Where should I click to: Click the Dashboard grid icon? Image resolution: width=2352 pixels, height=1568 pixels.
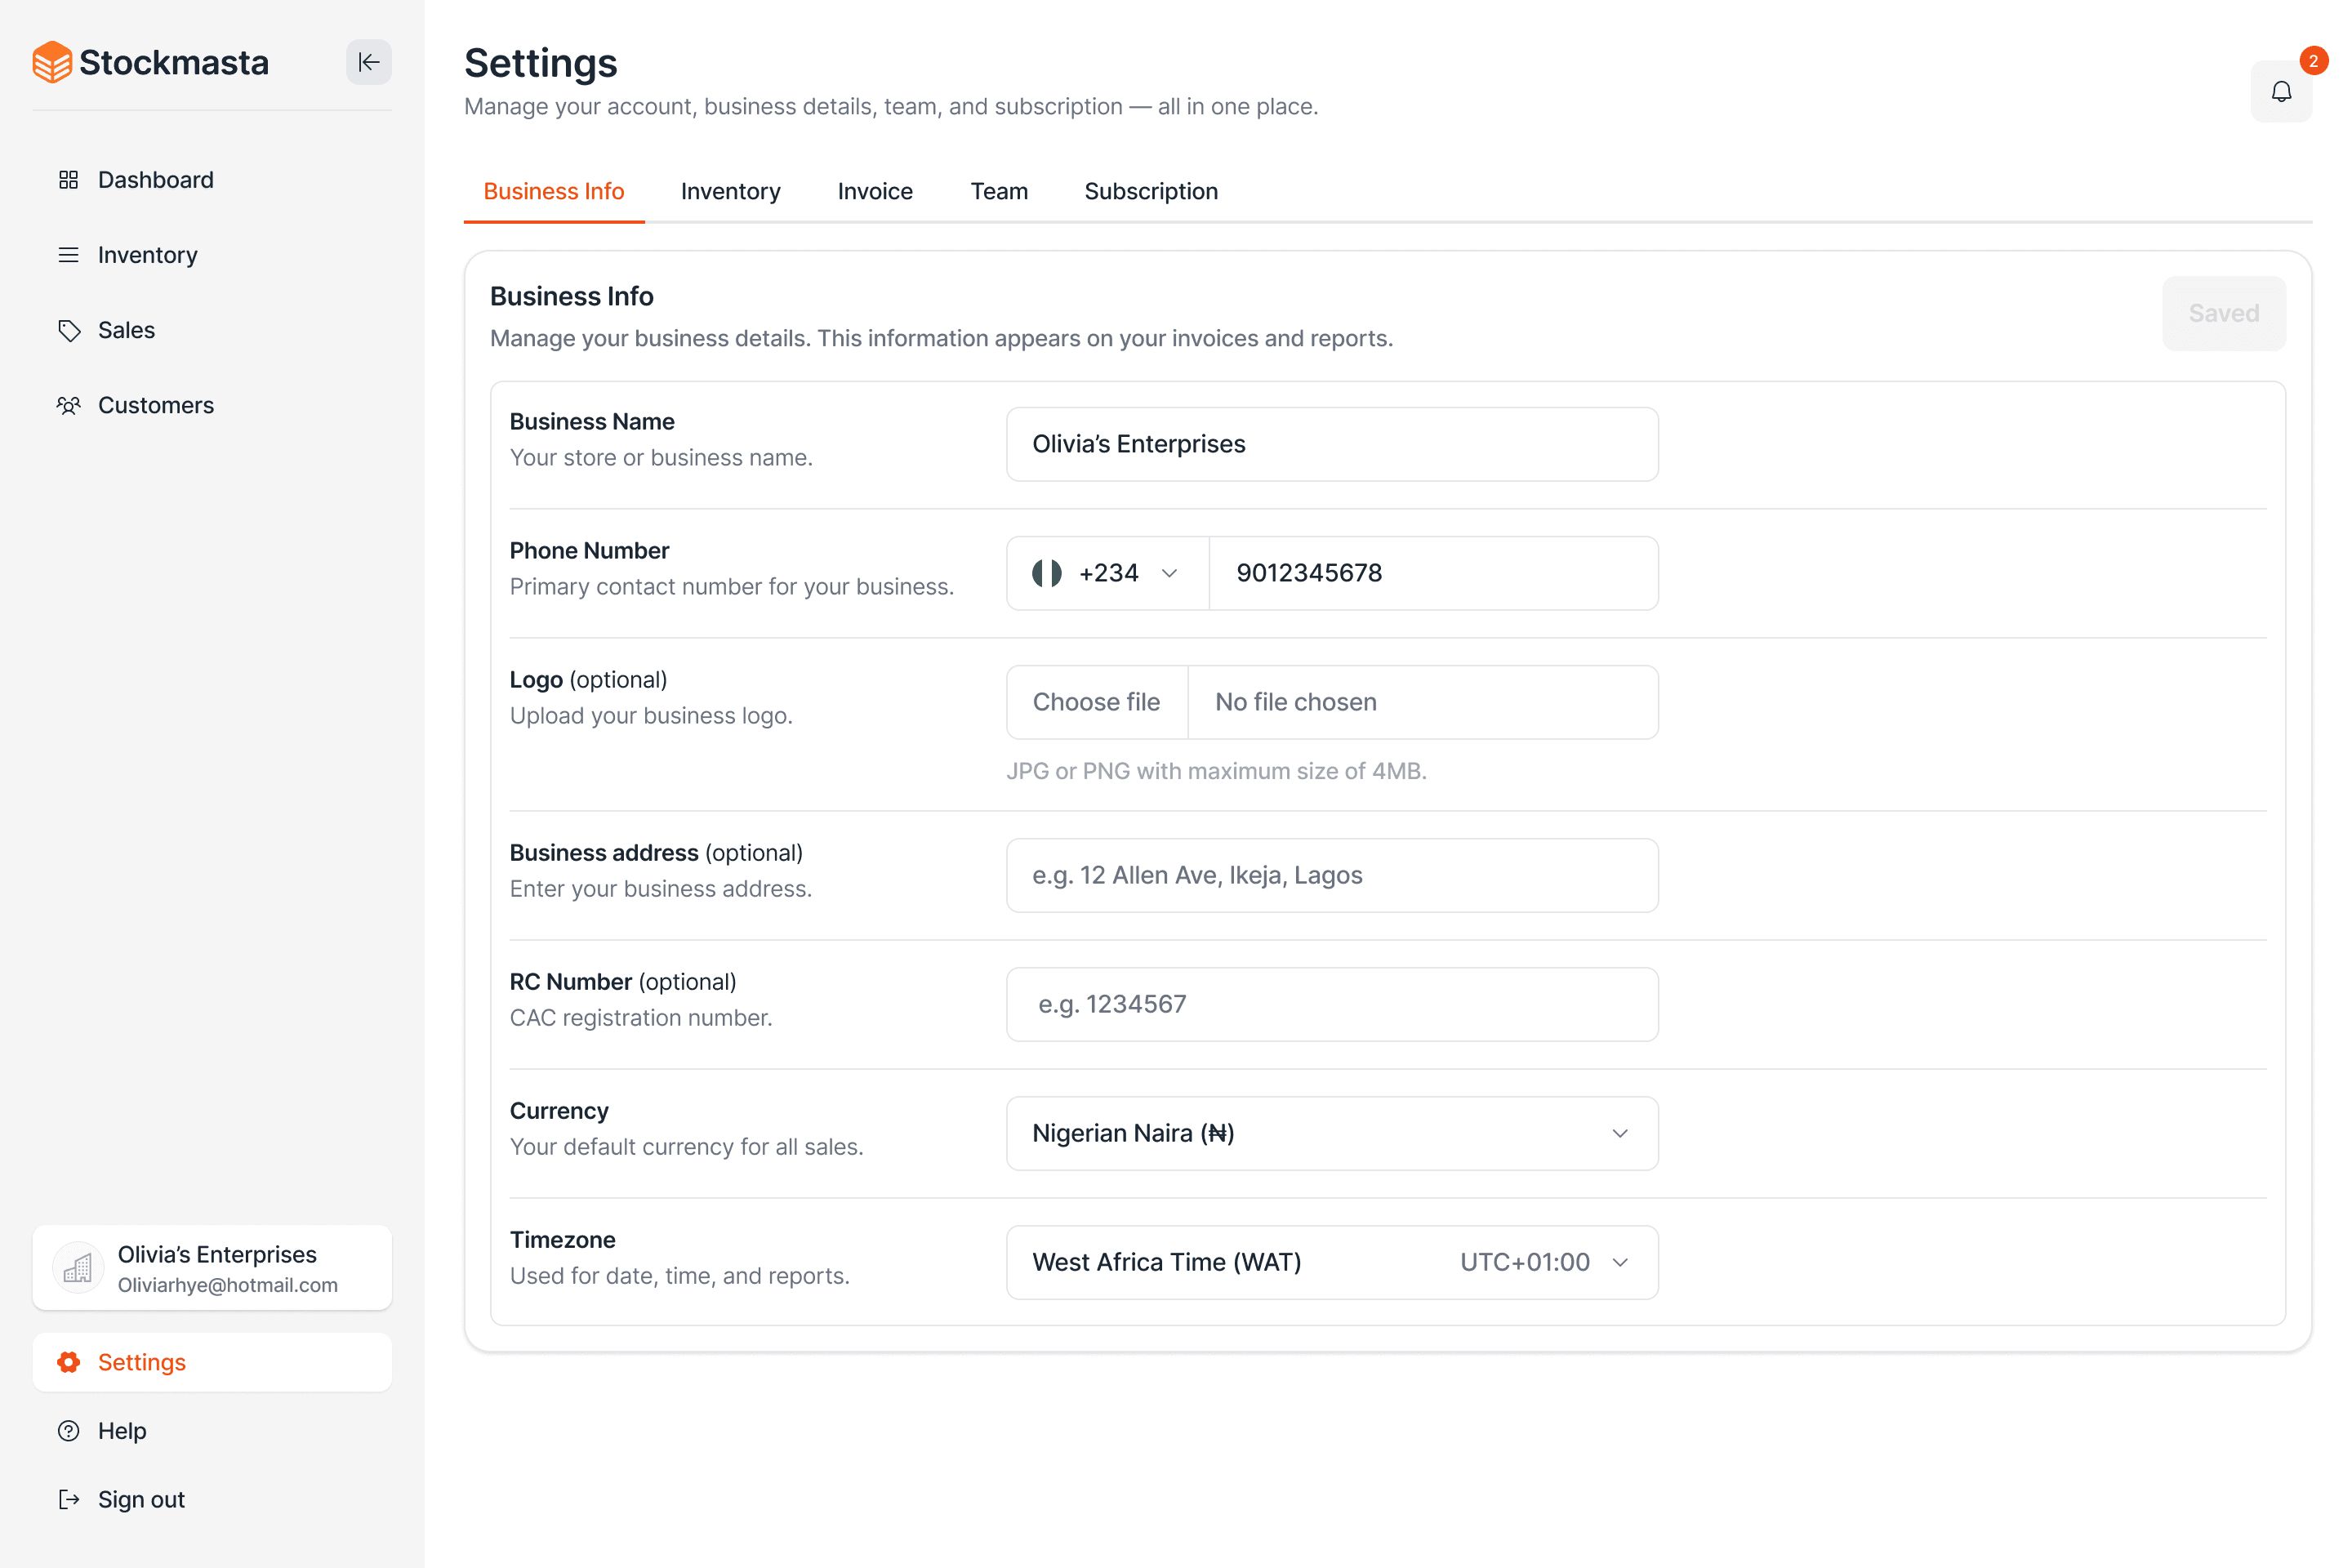click(x=68, y=180)
